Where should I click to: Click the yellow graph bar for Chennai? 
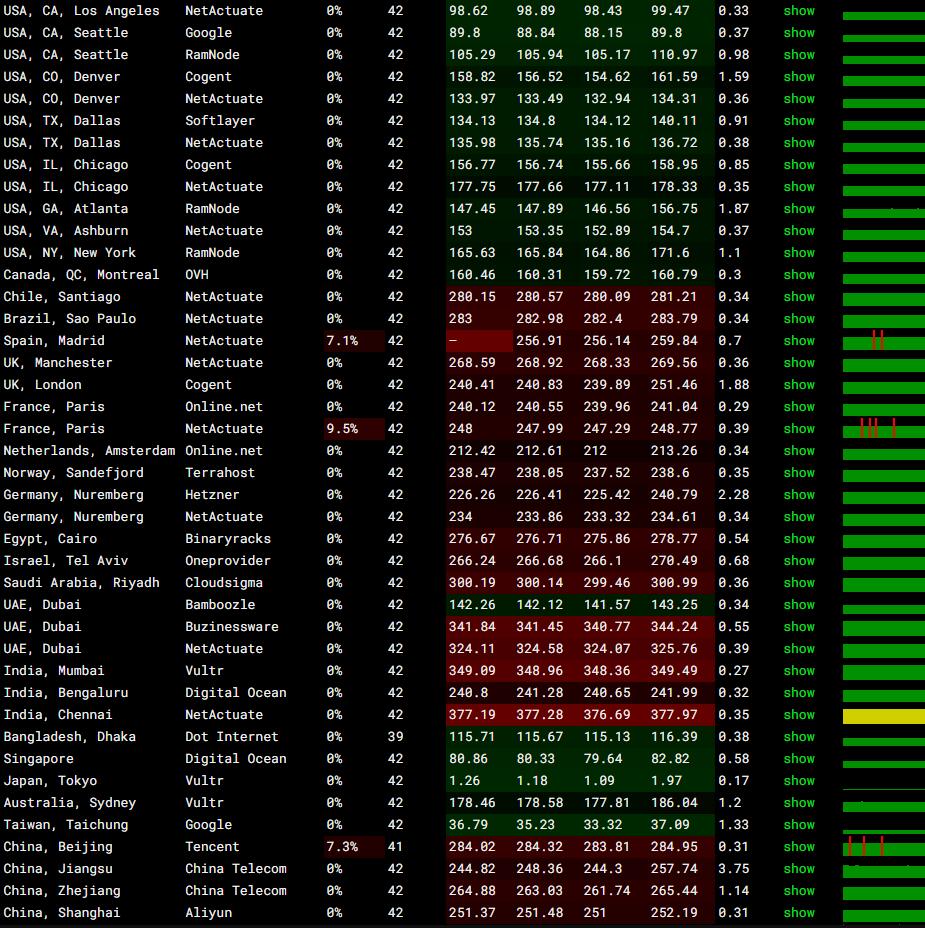[884, 716]
